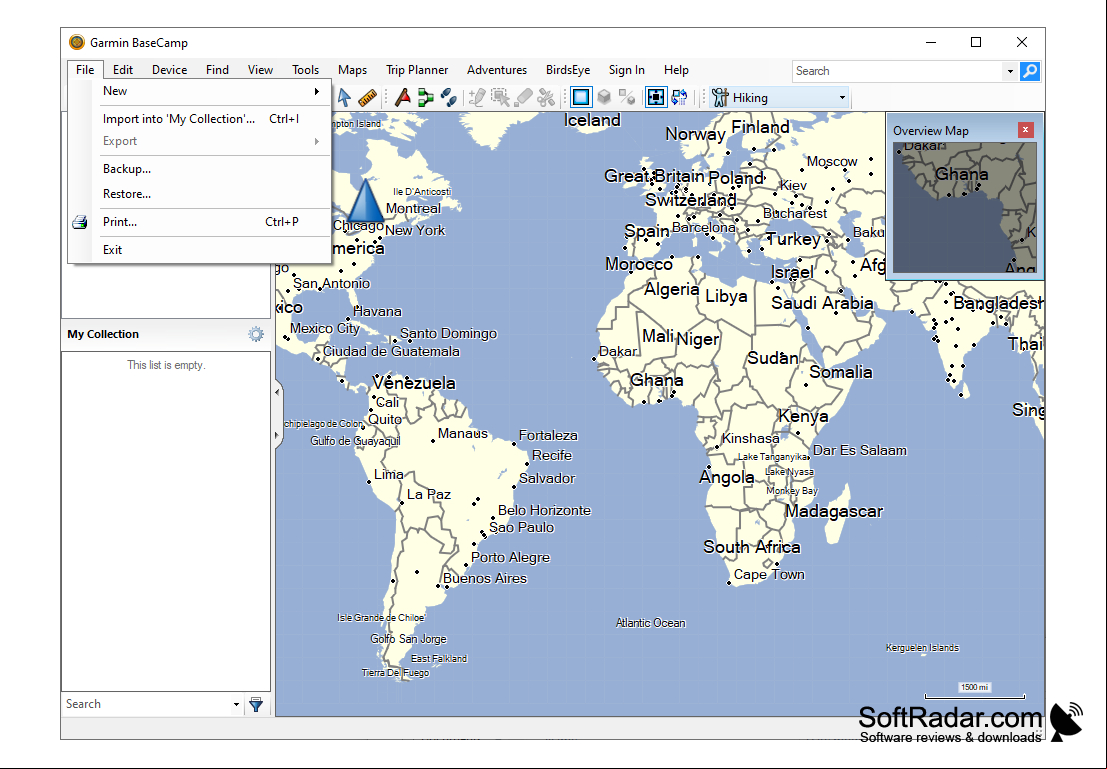Click the Saudi Arabia map label
1107x769 pixels.
pos(822,303)
